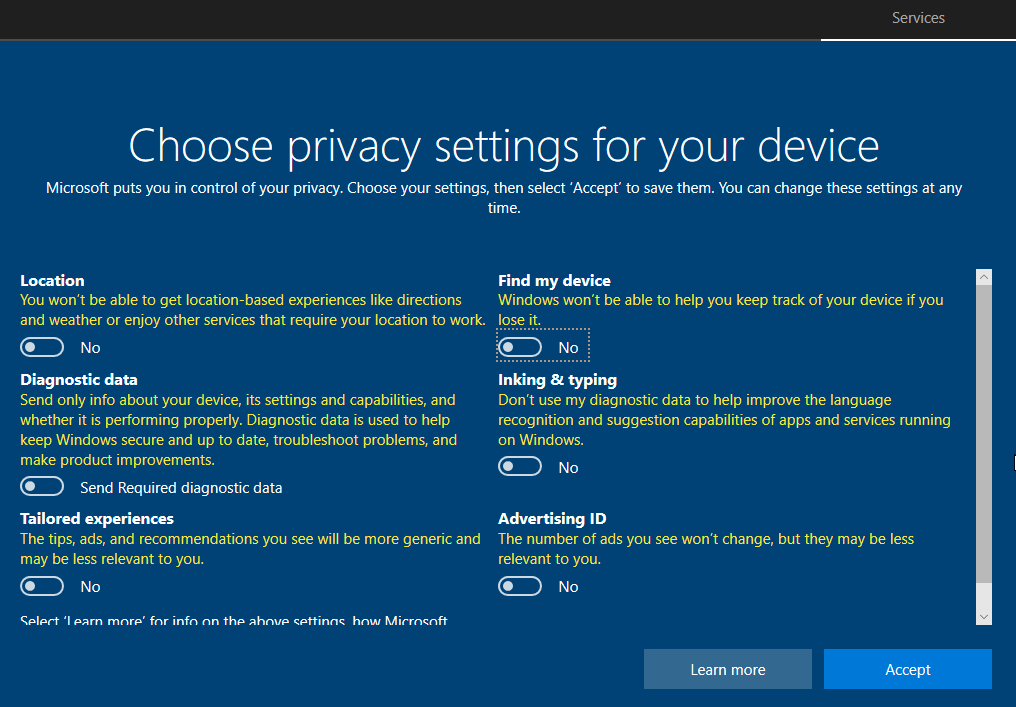Screen dimensions: 1016x707
Task: Click the scrollbar down arrow
Action: (x=984, y=617)
